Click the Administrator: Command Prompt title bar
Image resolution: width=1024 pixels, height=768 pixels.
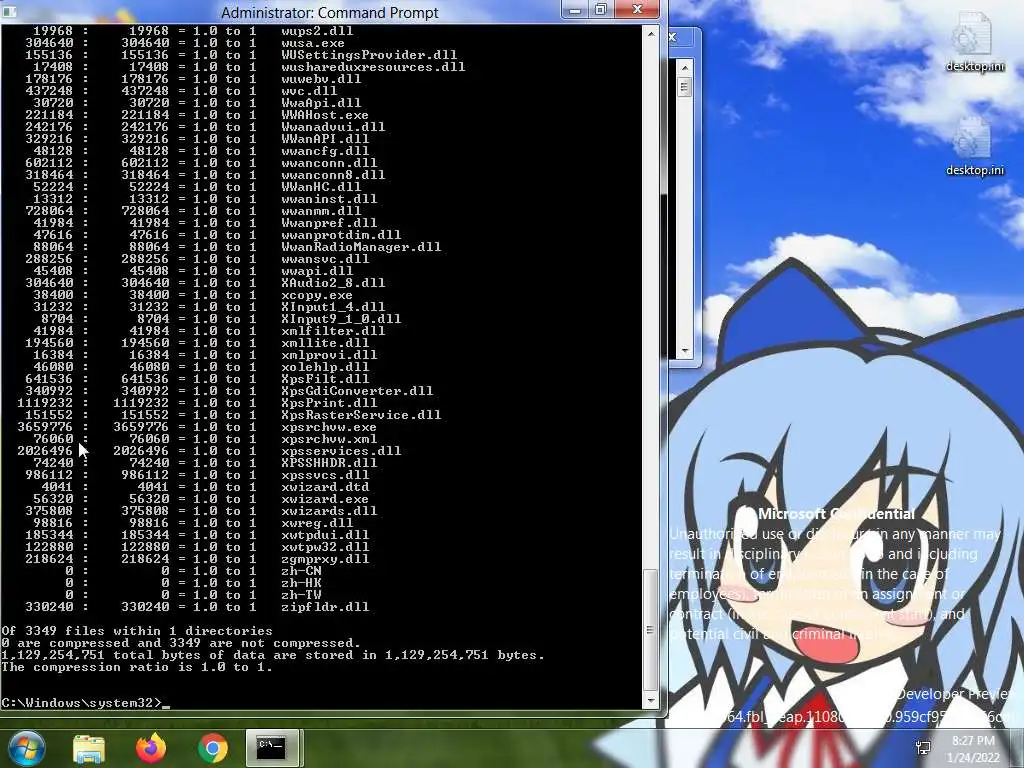coord(330,12)
